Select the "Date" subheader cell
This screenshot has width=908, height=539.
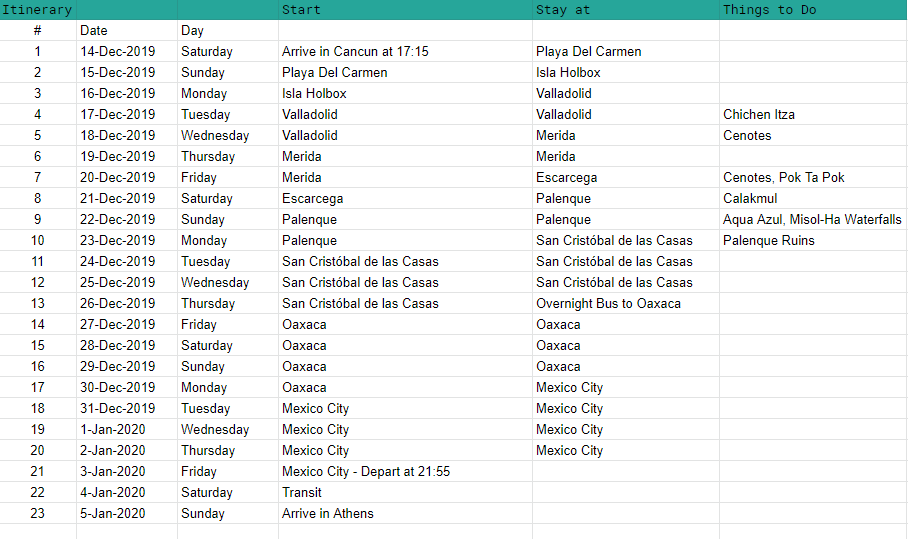pos(94,31)
